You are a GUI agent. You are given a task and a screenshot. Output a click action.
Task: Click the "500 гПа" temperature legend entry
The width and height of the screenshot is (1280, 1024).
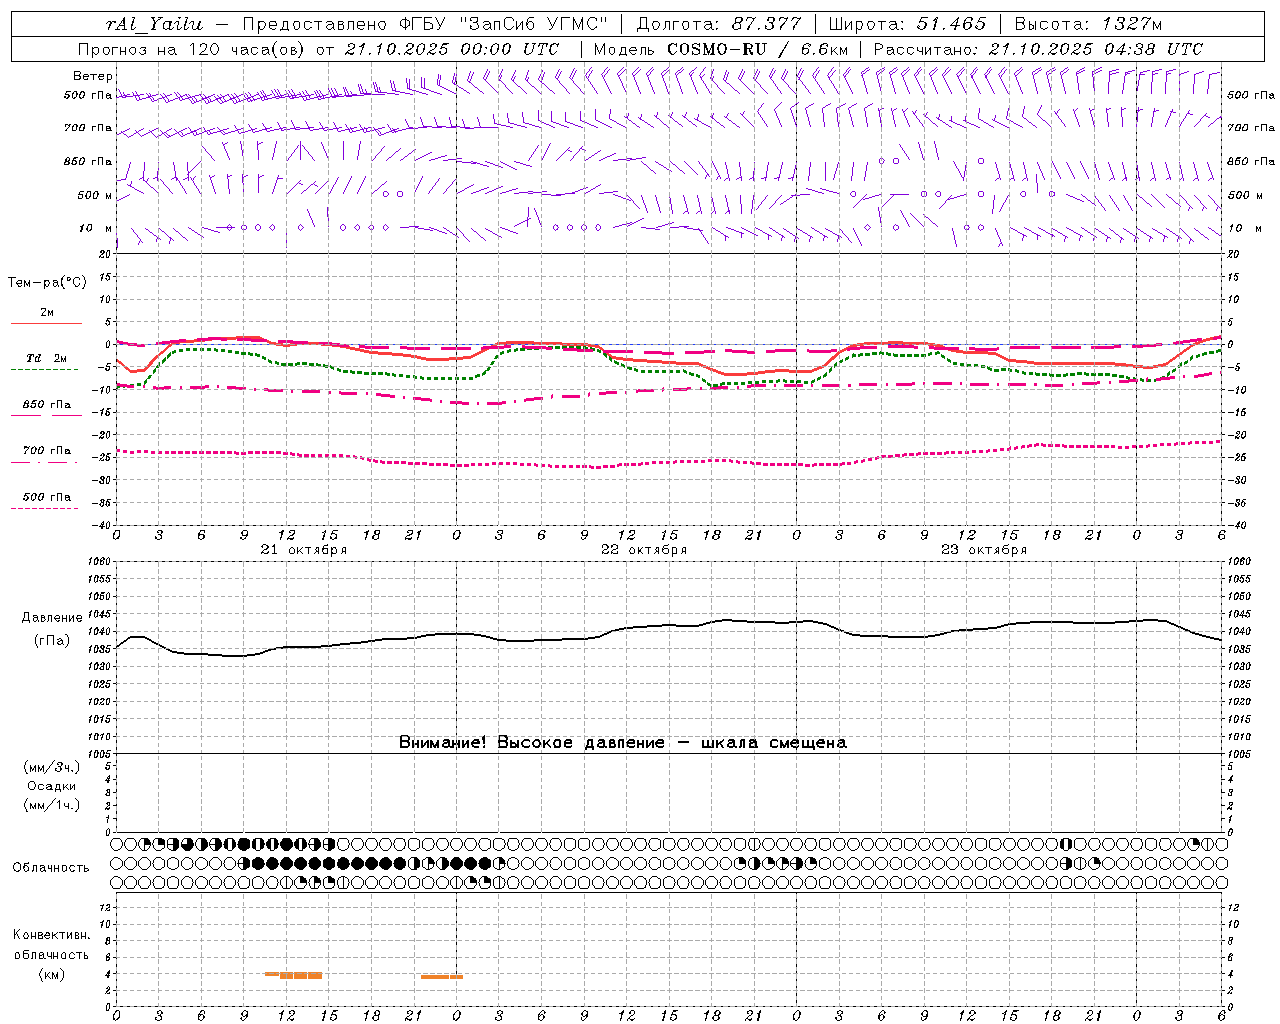coord(47,497)
